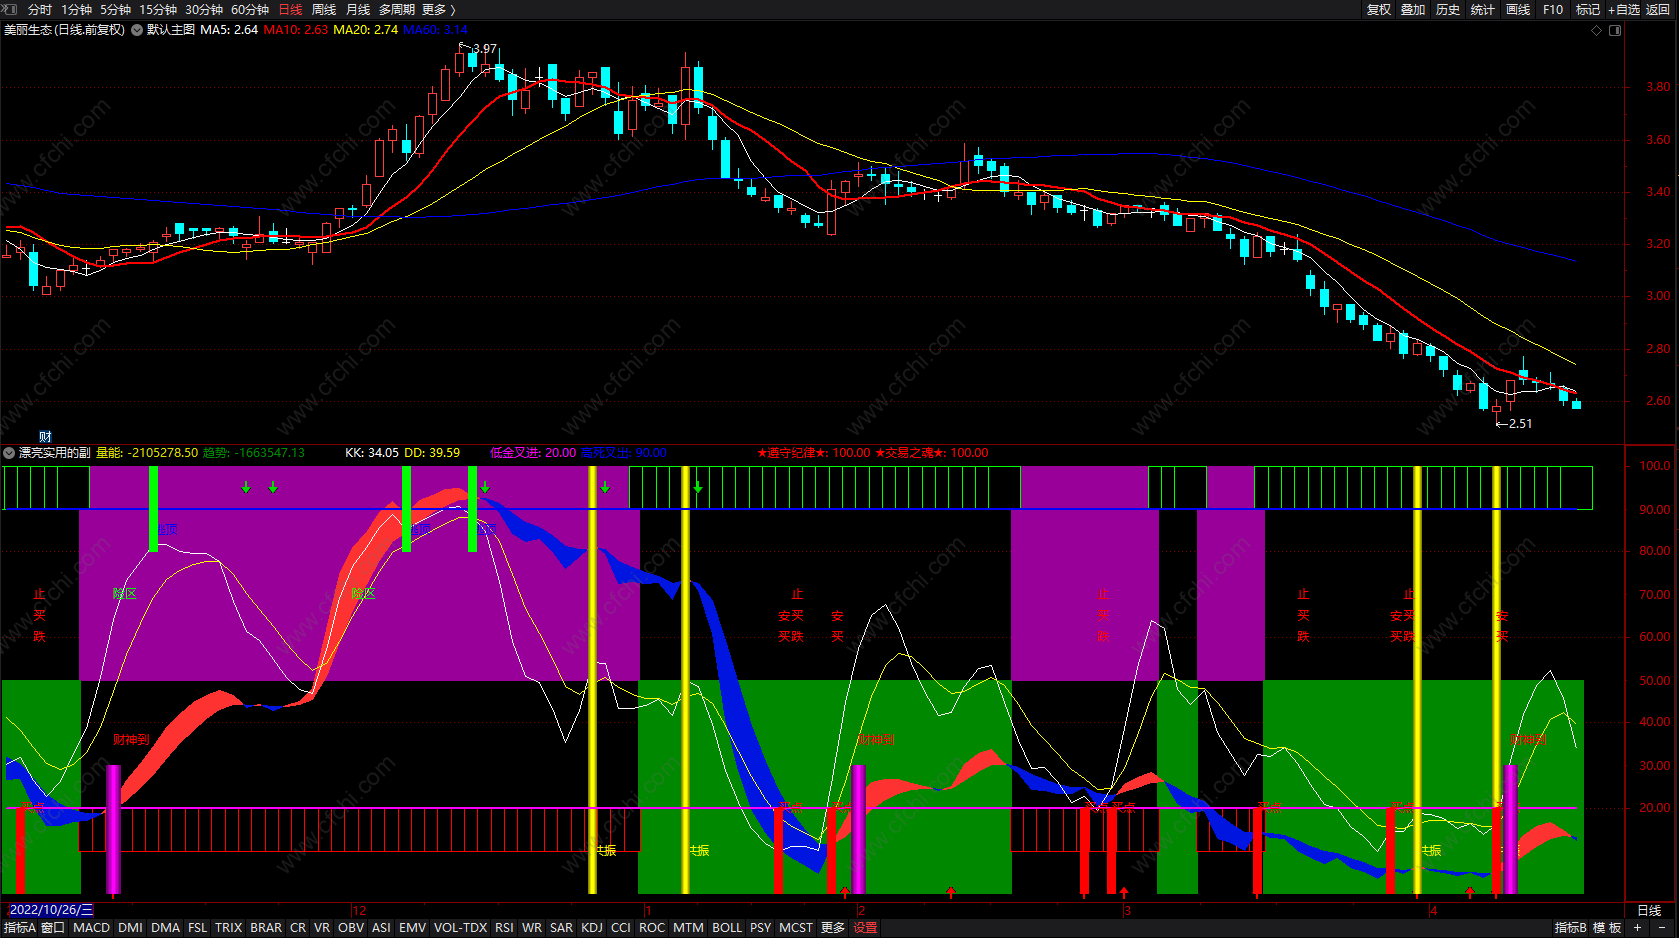Add stock with +自选 button
This screenshot has height=938, width=1679.
1624,9
